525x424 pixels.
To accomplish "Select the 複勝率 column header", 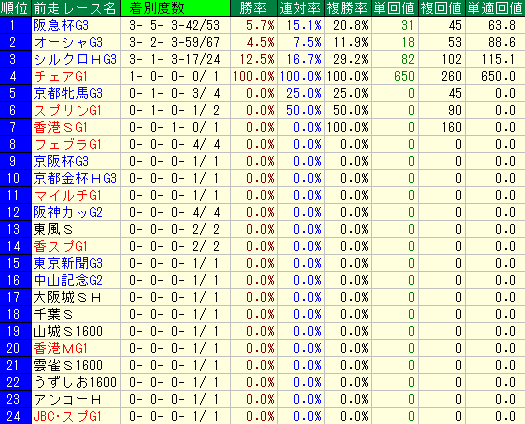I will point(348,8).
